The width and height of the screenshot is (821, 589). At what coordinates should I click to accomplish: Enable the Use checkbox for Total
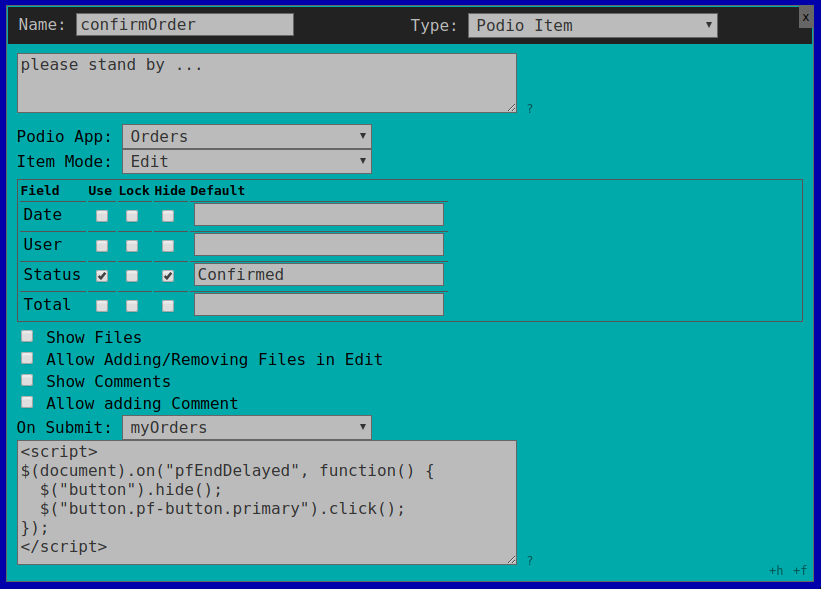click(x=102, y=306)
